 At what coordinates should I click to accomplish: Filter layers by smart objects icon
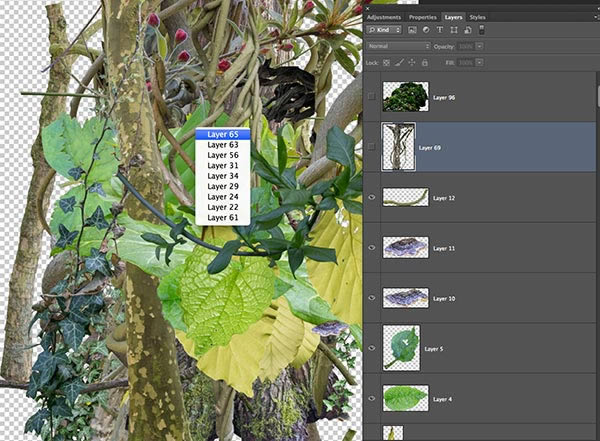tap(468, 30)
